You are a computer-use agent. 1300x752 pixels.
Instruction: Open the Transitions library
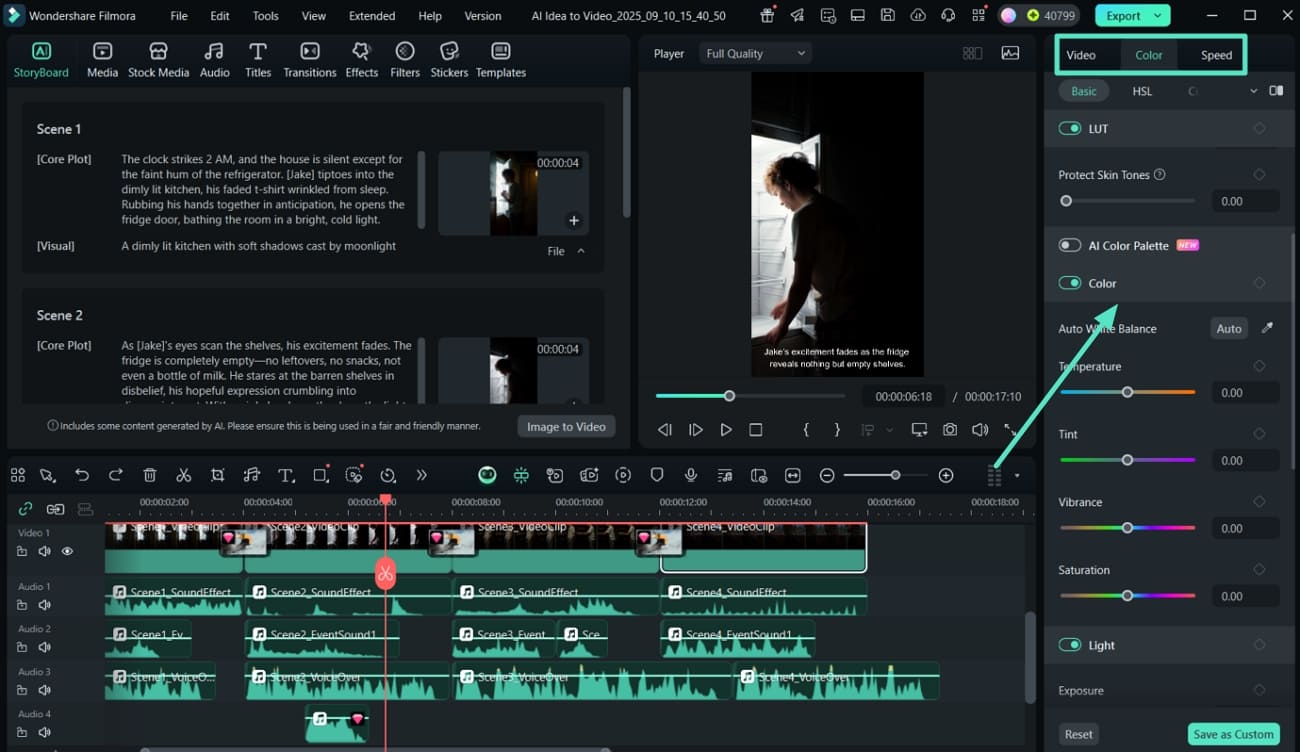click(309, 59)
